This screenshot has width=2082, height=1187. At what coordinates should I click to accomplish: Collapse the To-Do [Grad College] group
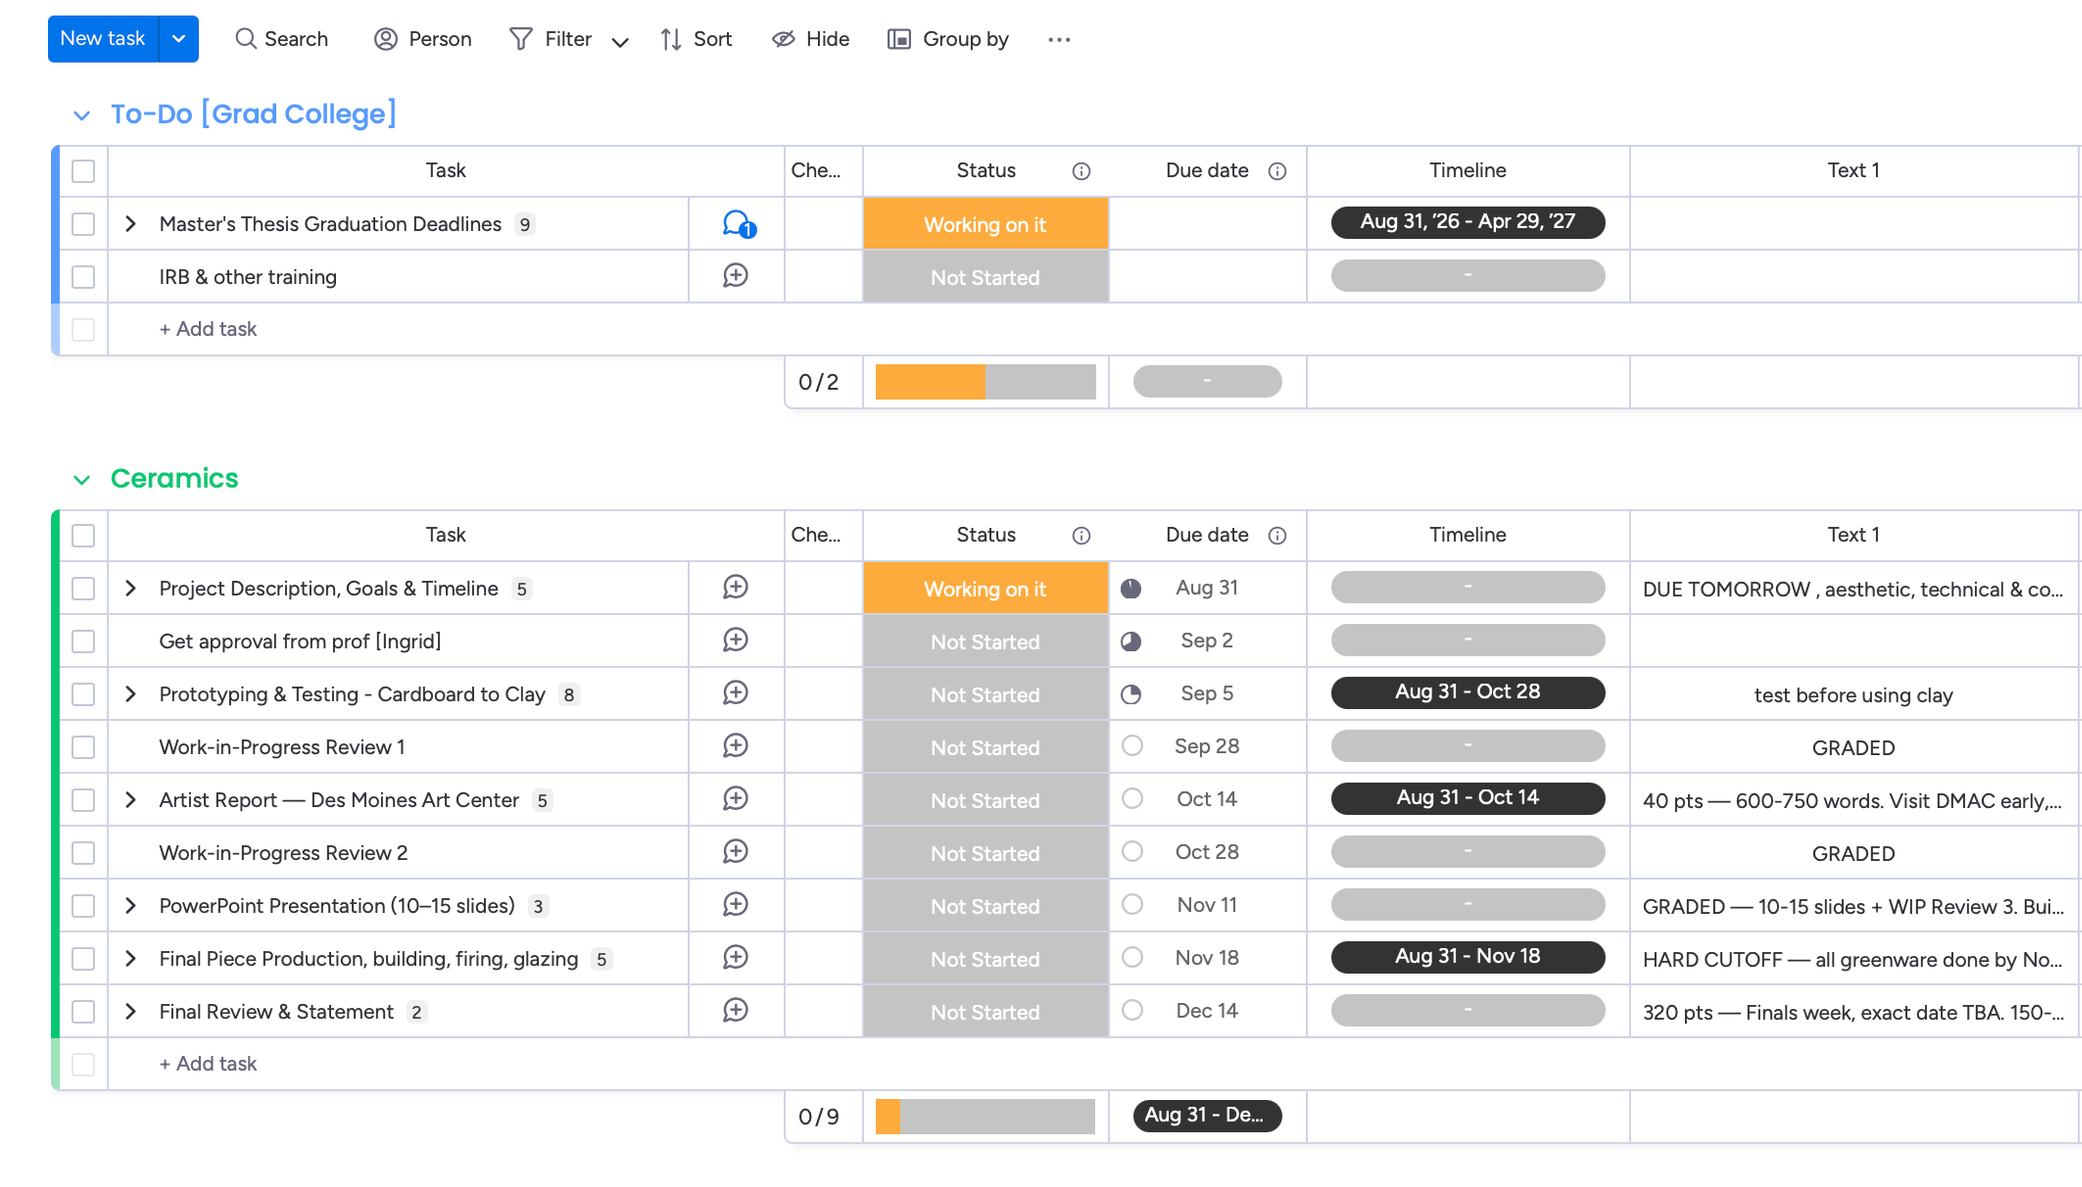pyautogui.click(x=82, y=115)
